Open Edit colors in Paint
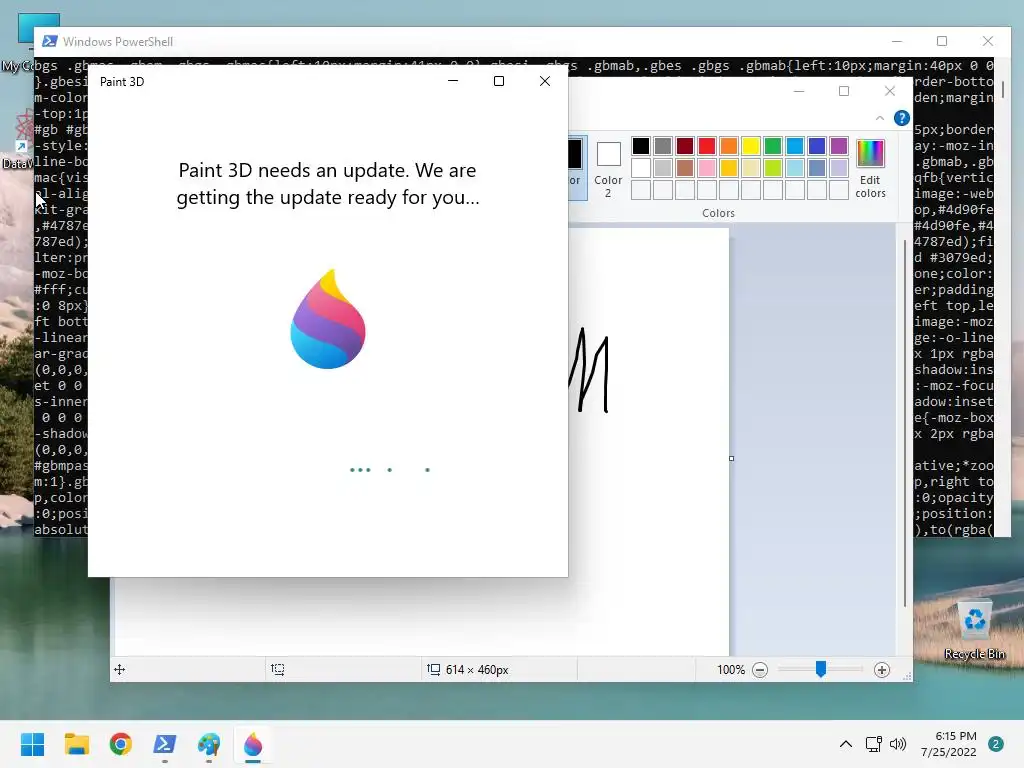 871,168
